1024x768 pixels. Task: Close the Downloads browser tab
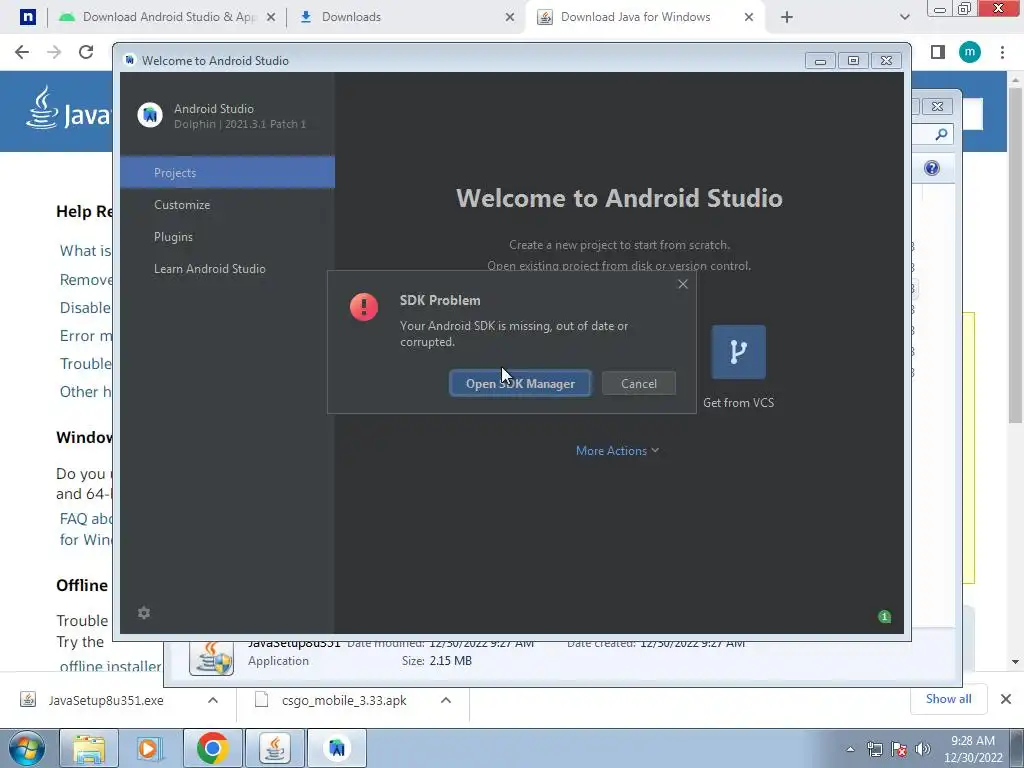tap(510, 17)
